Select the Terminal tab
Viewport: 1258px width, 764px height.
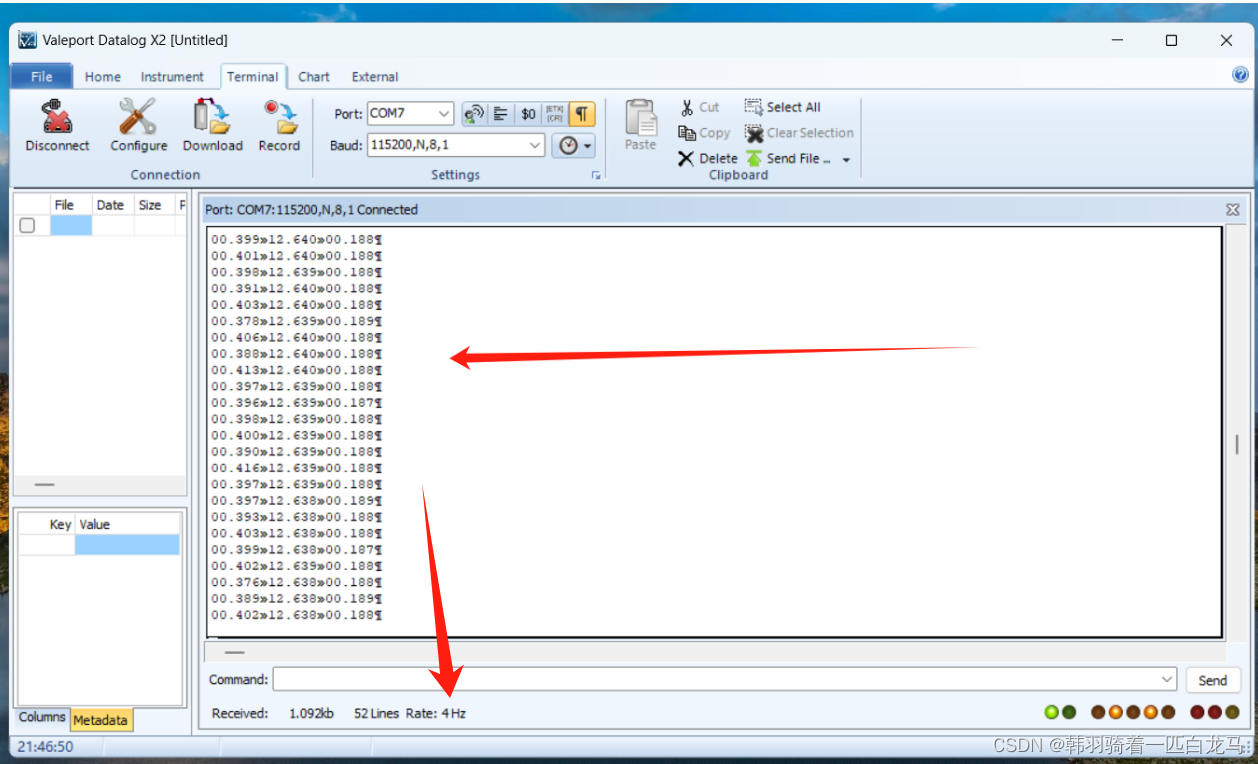coord(252,76)
